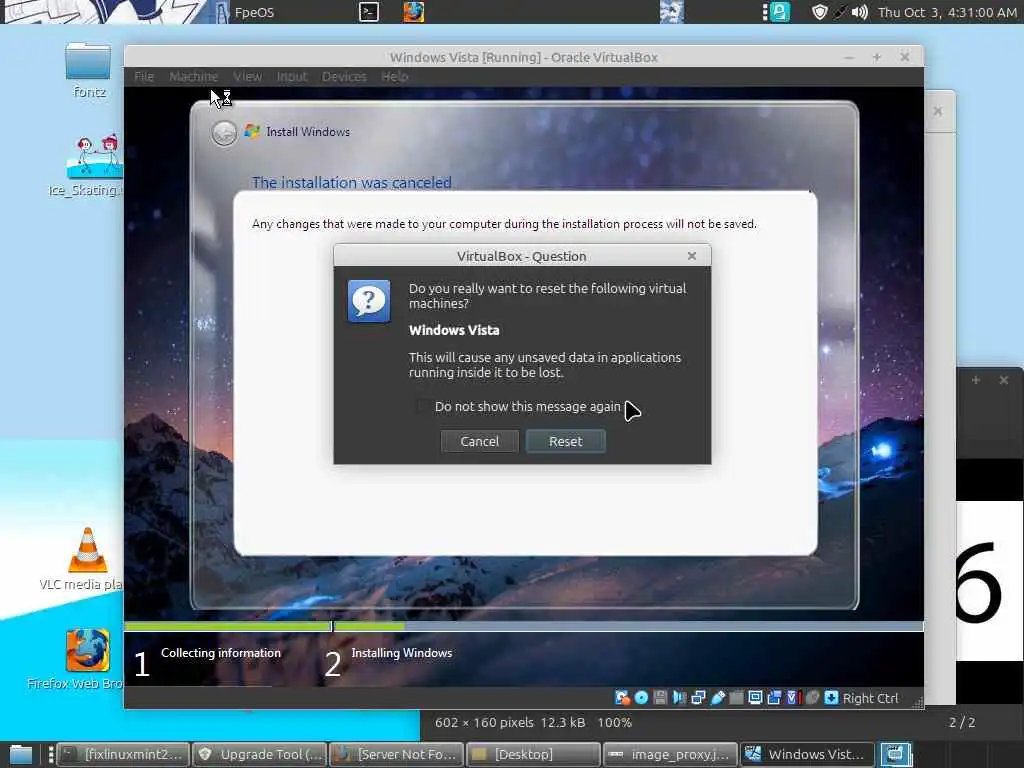Click the shield icon in top panel

pyautogui.click(x=820, y=12)
